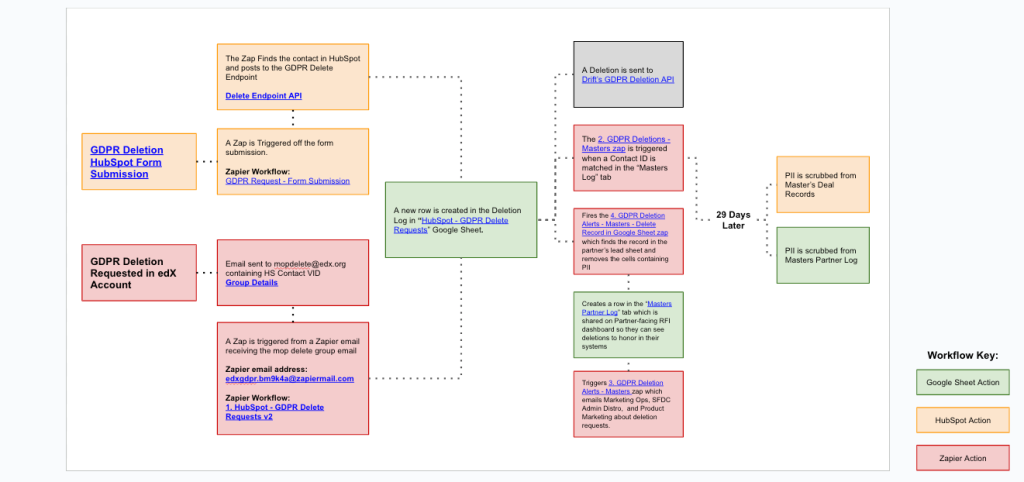Screen dimensions: 1024x482
Task: Open 4. GDPR Deletion Alerts delete record link
Action: click(x=630, y=224)
